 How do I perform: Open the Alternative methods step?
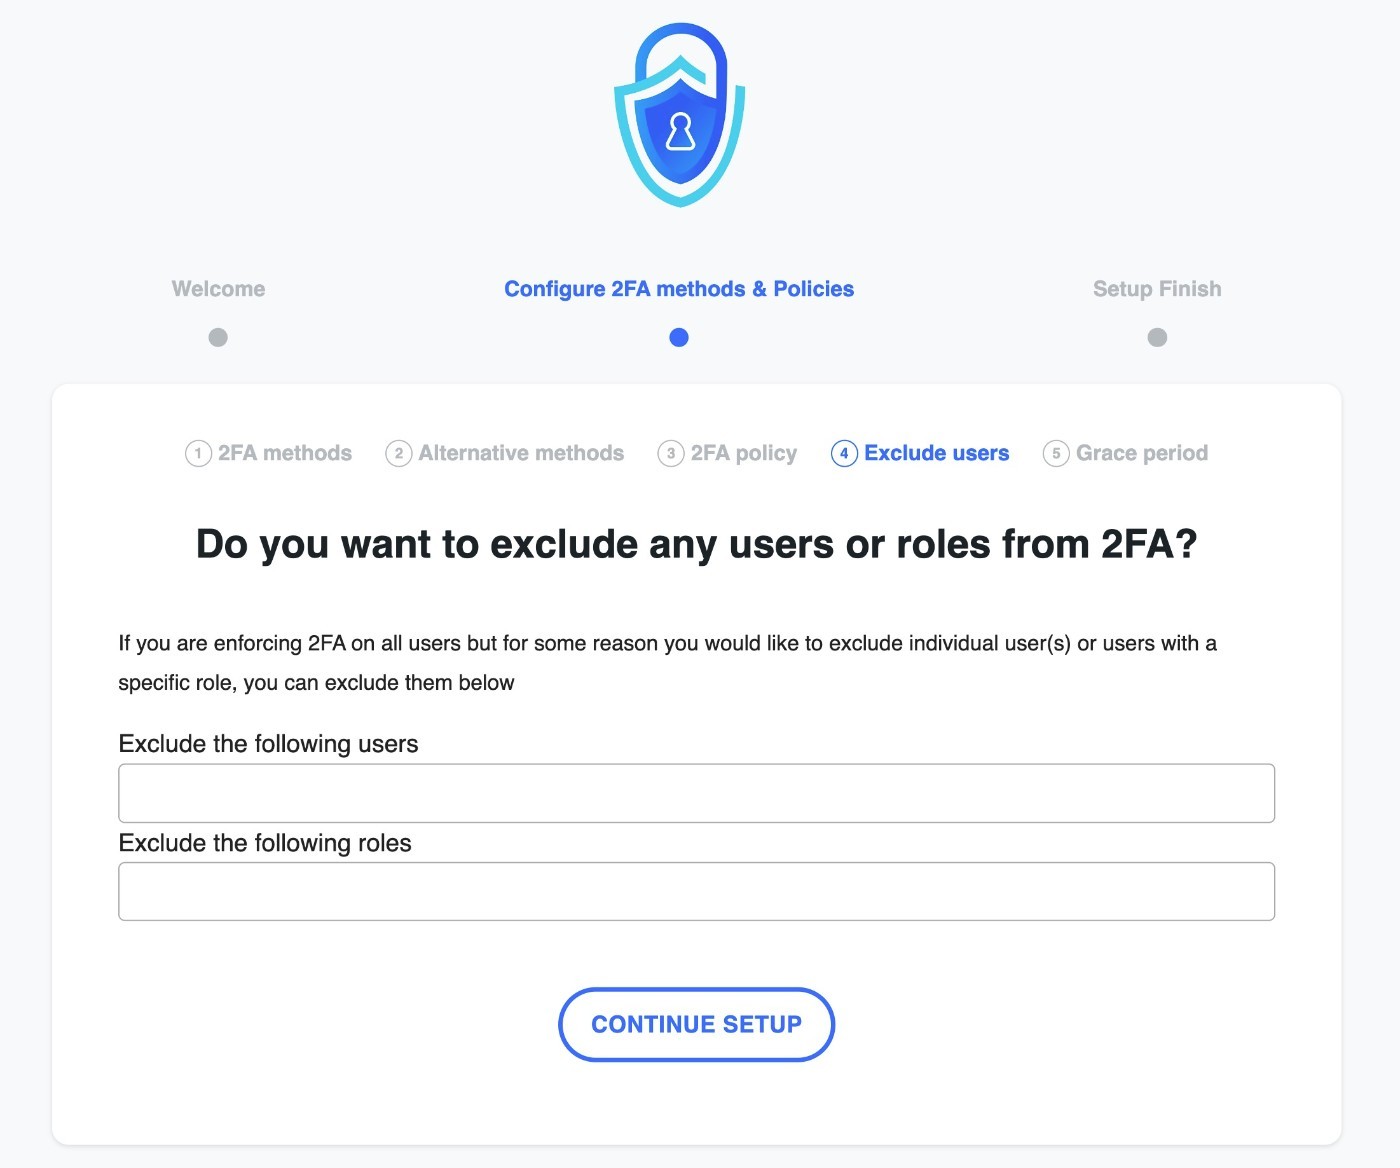coord(521,453)
